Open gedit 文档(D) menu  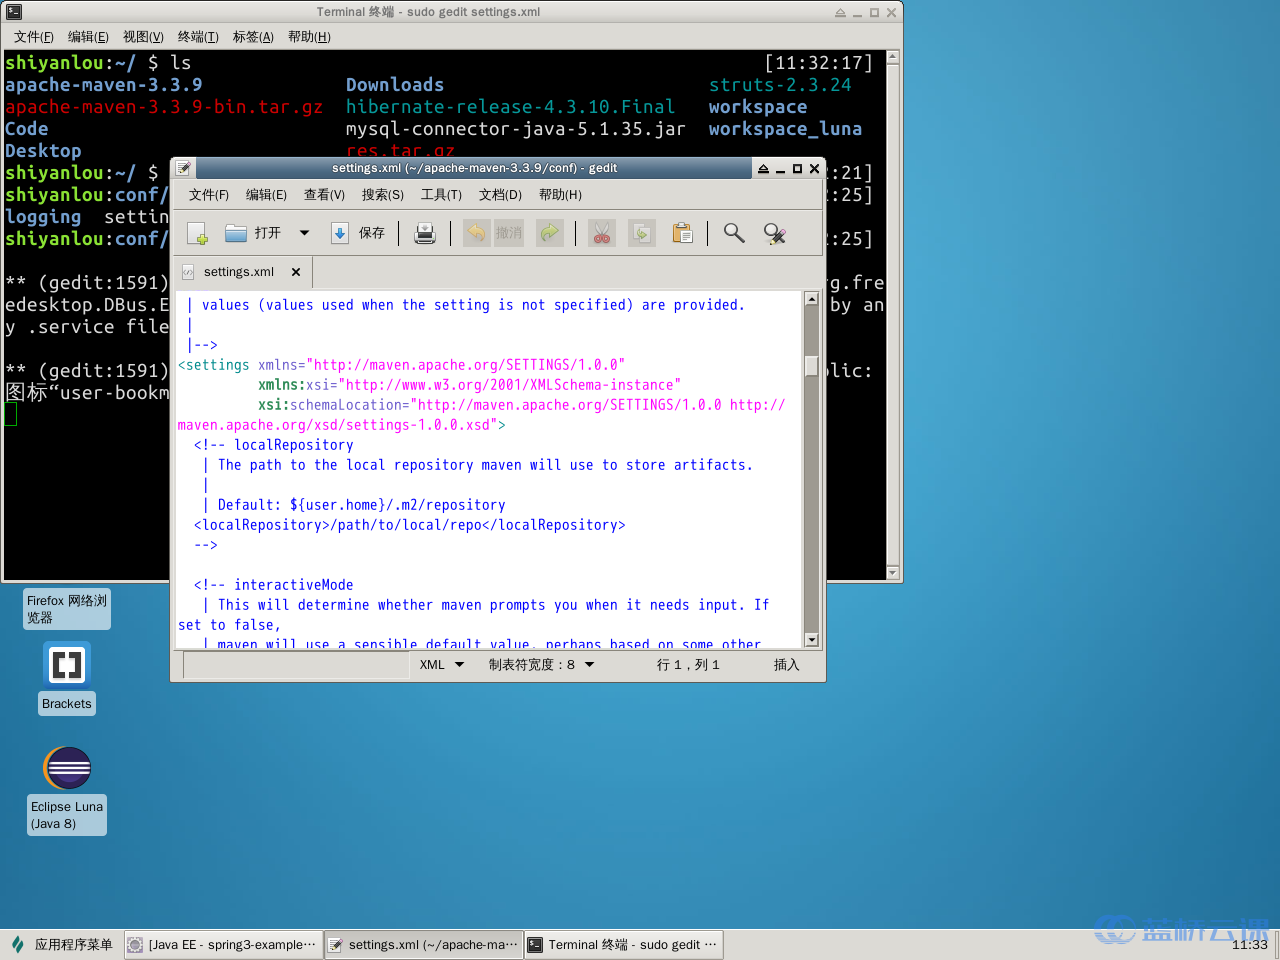click(x=500, y=195)
